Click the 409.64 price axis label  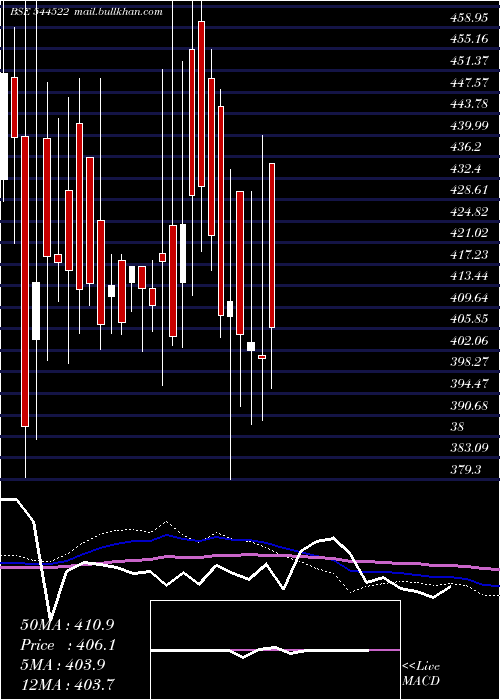(x=469, y=298)
